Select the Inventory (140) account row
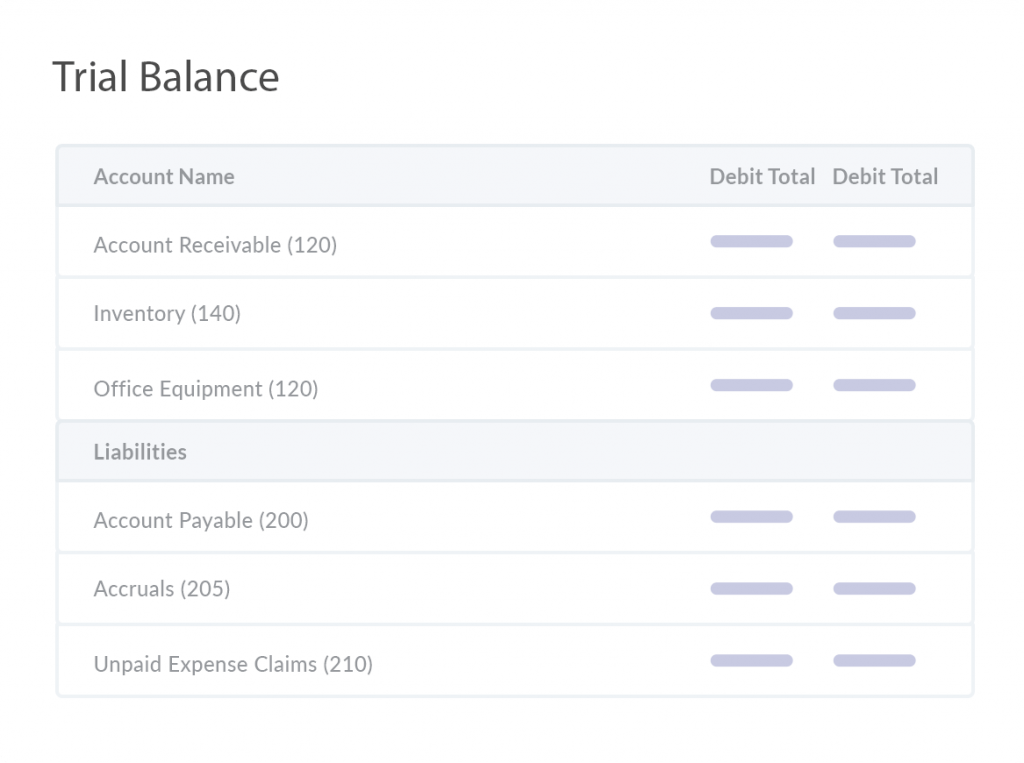 [515, 314]
